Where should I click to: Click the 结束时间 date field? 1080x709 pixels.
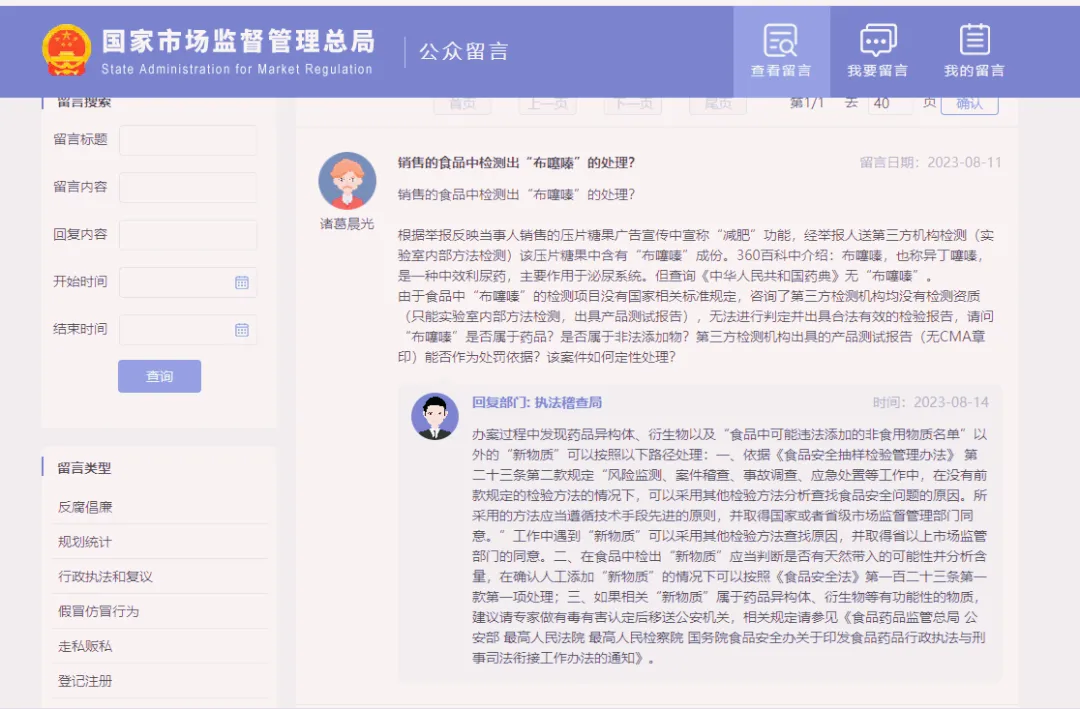(188, 330)
